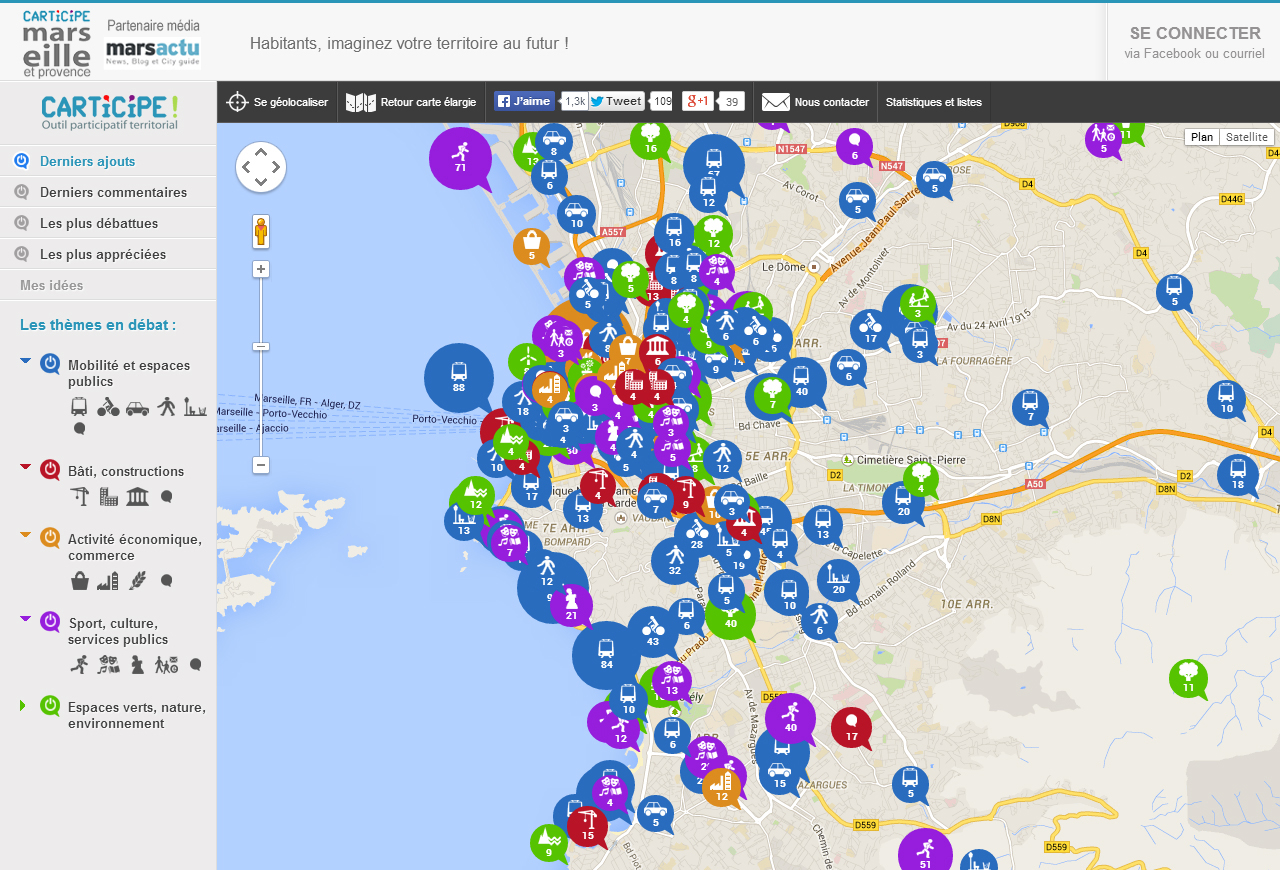The image size is (1280, 870).
Task: Select the bicycle filter icon in sidebar
Action: coord(108,407)
